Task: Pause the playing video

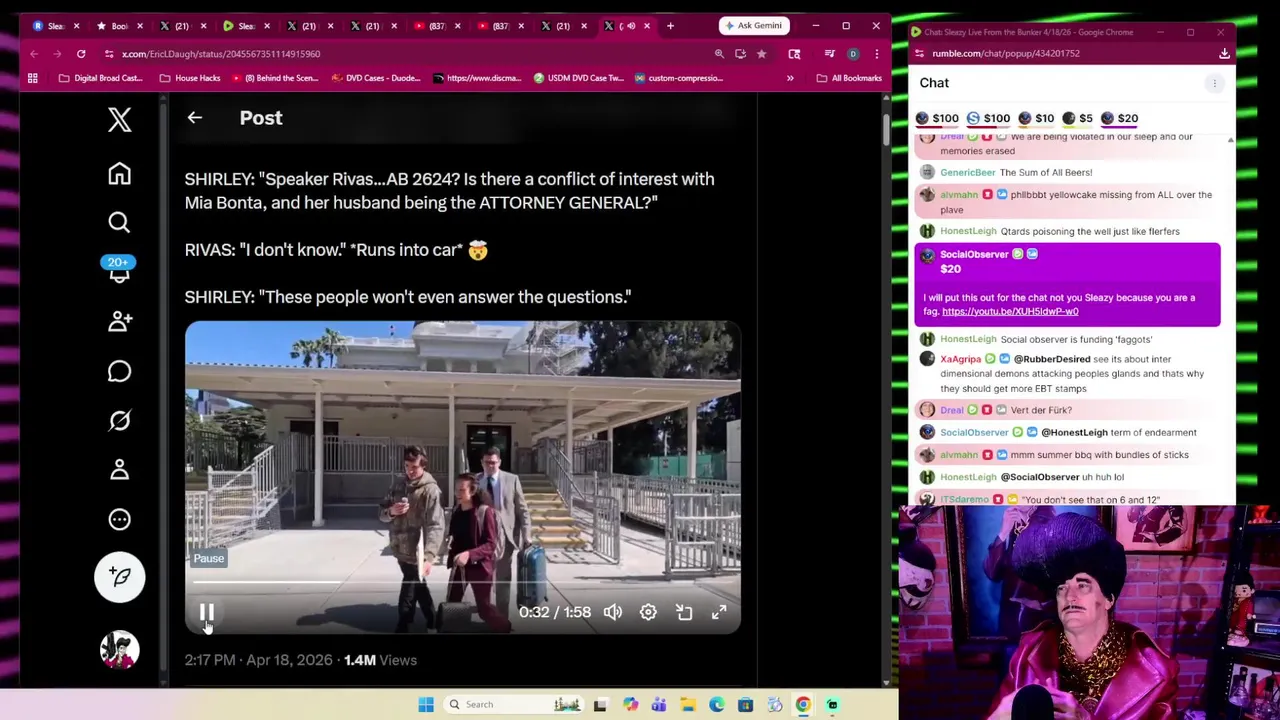Action: pyautogui.click(x=206, y=612)
